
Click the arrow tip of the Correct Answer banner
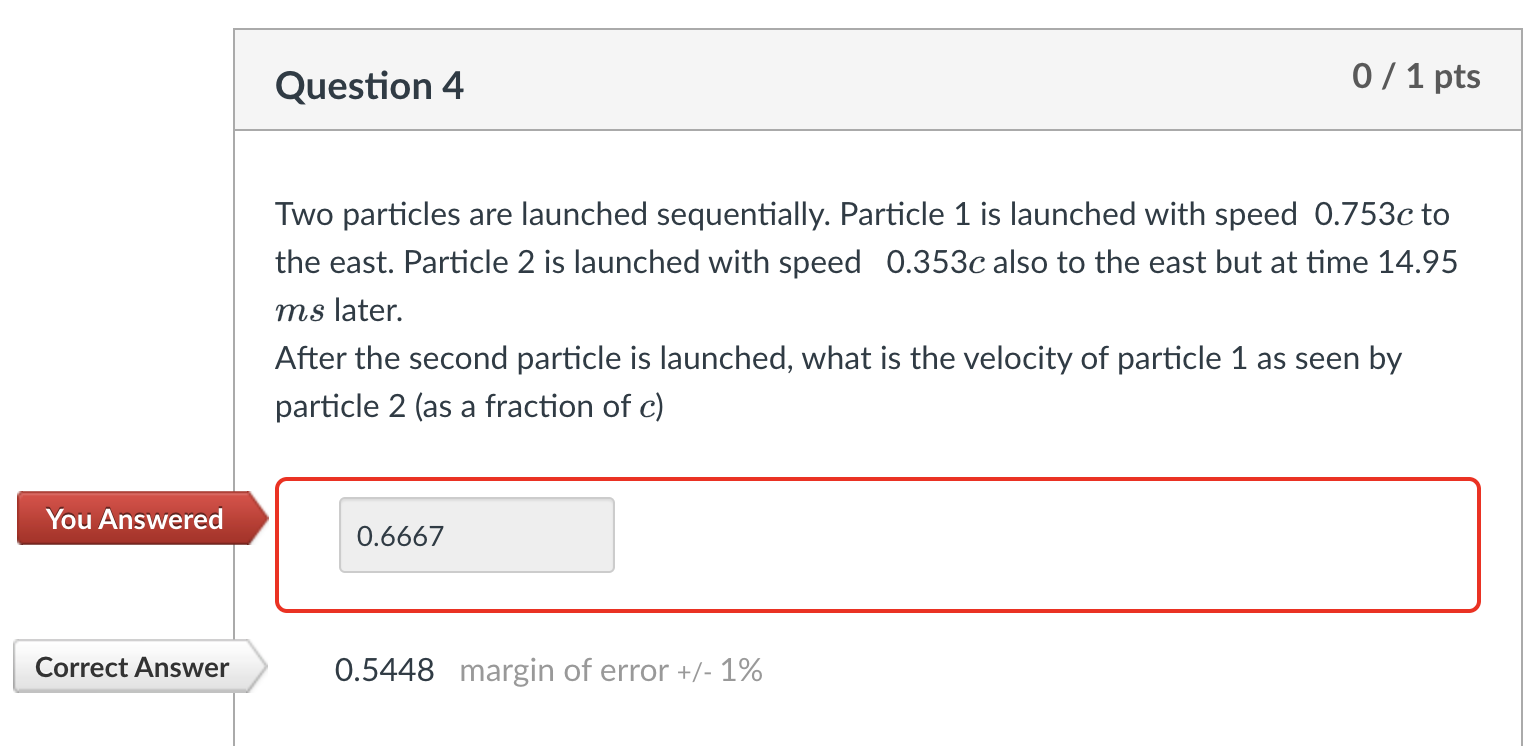click(x=262, y=667)
